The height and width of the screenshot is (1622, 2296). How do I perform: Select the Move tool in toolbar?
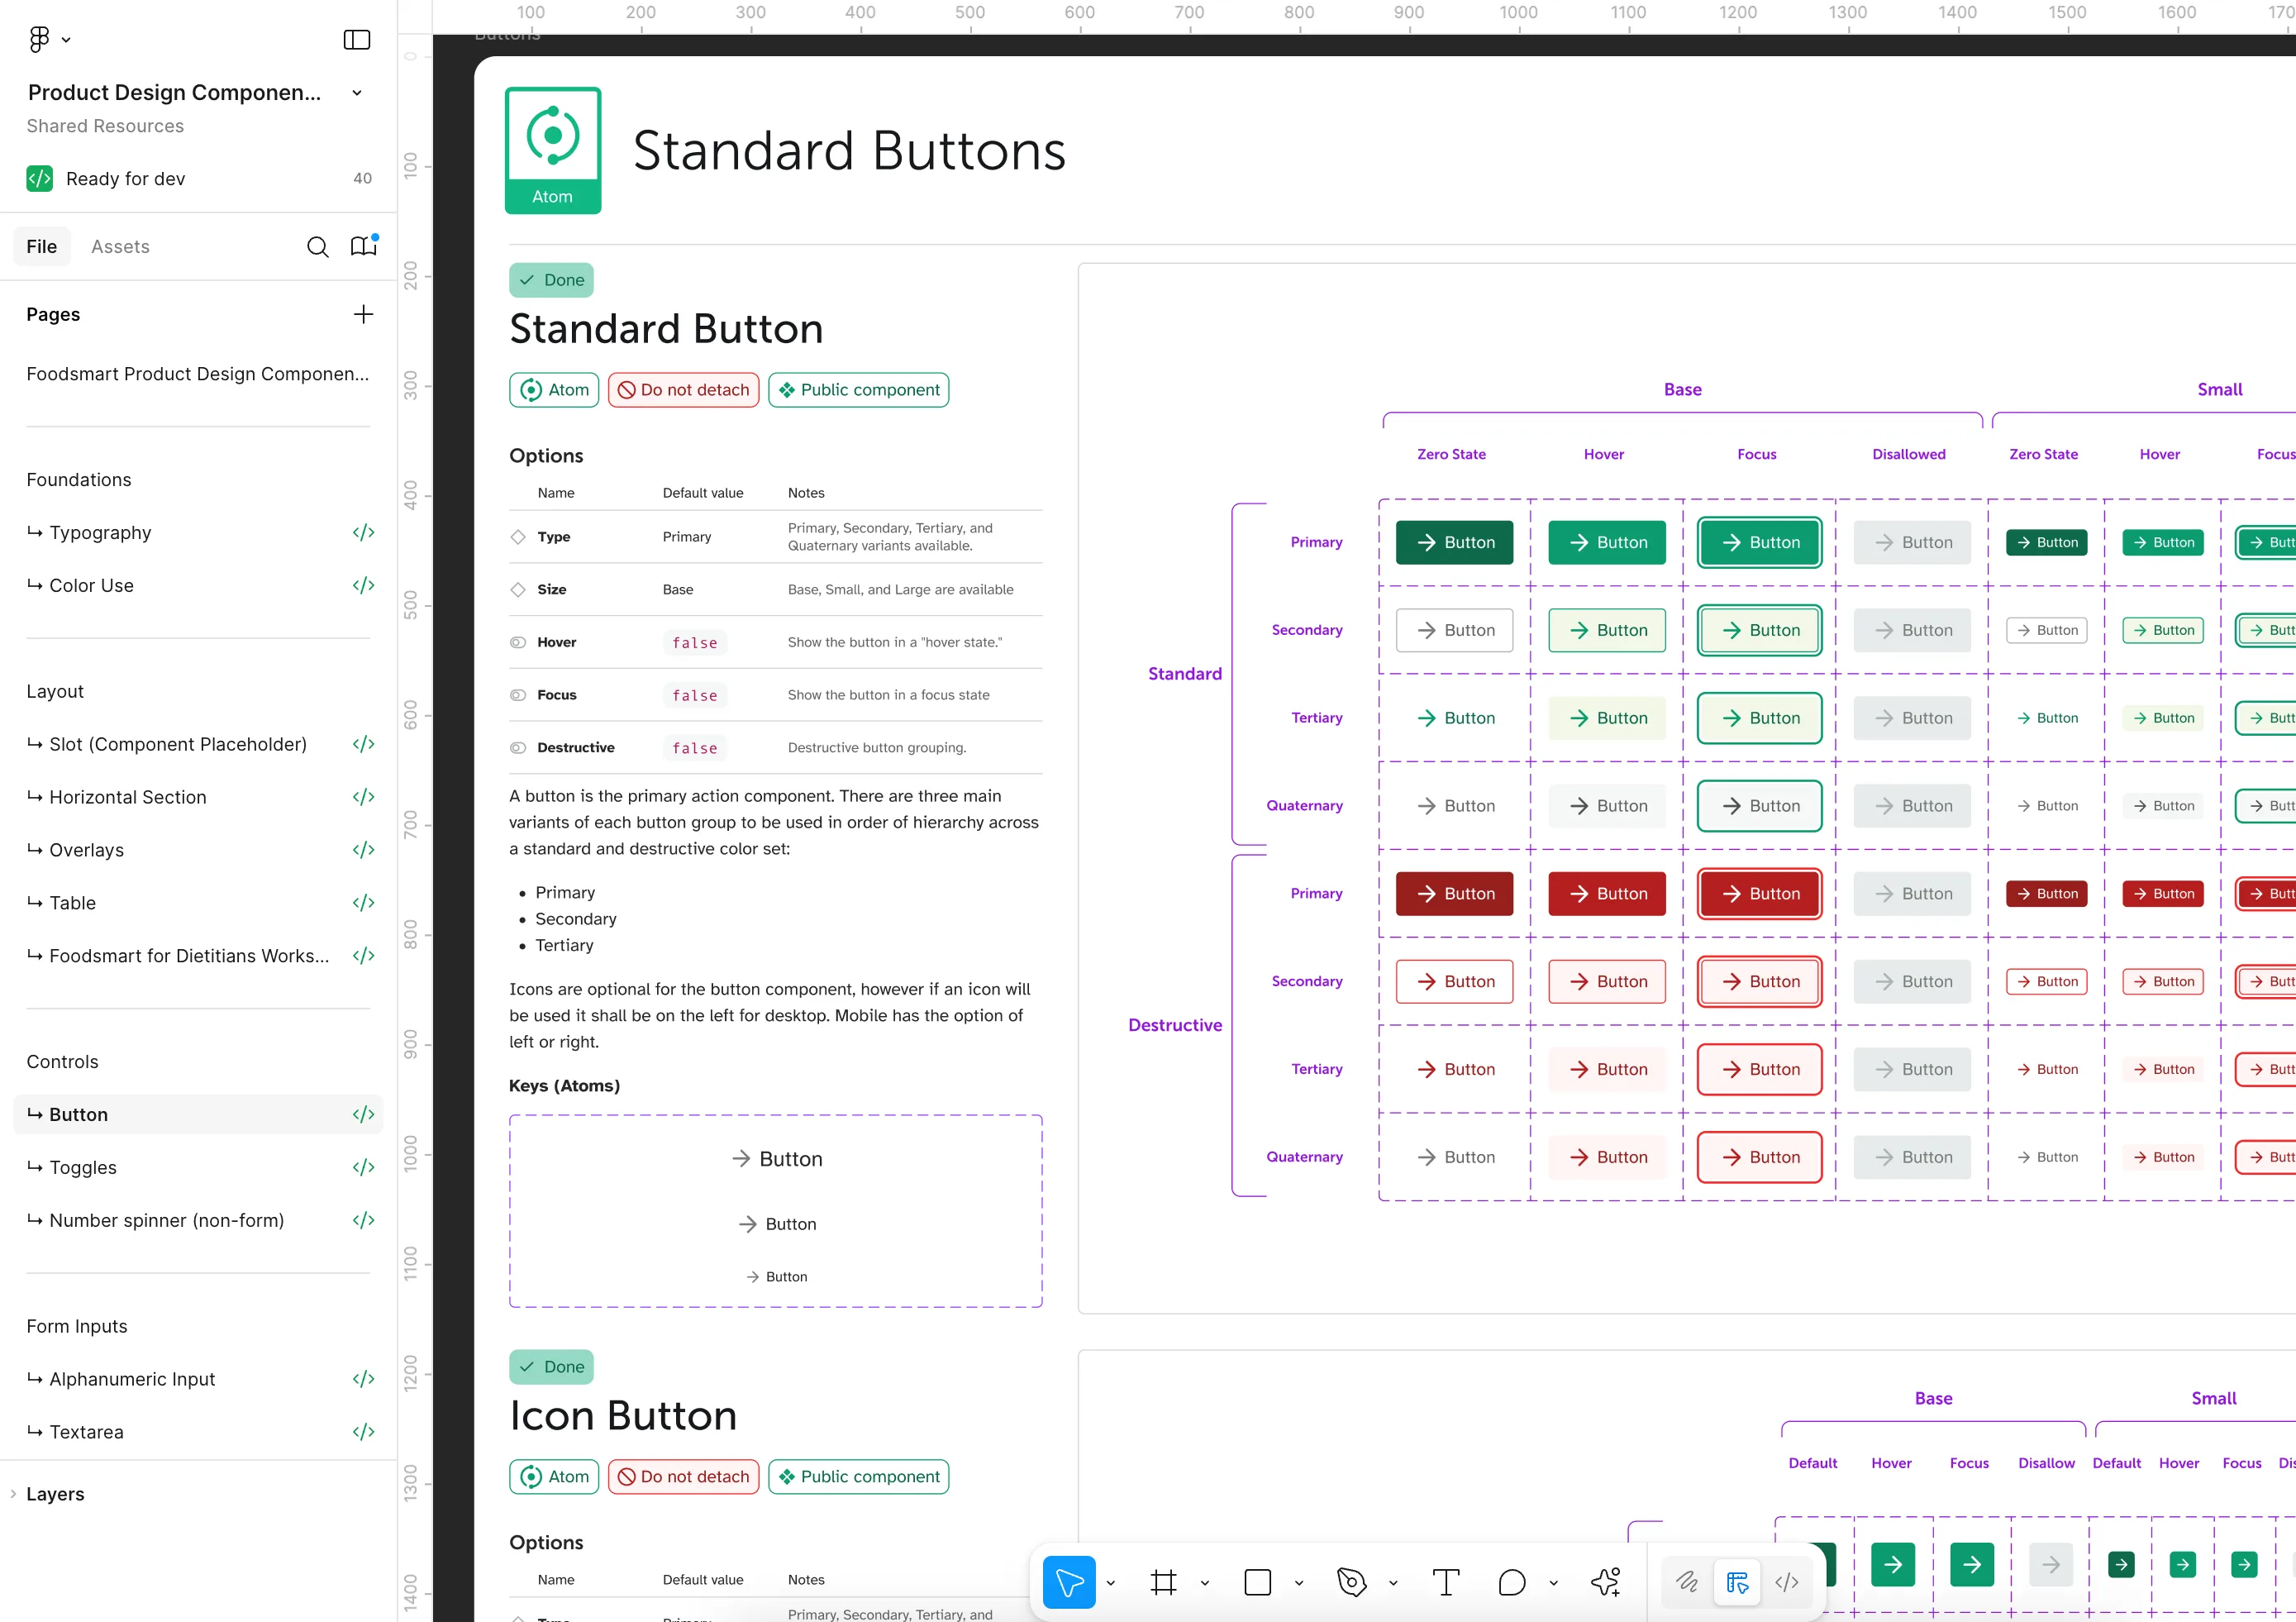[x=1069, y=1582]
